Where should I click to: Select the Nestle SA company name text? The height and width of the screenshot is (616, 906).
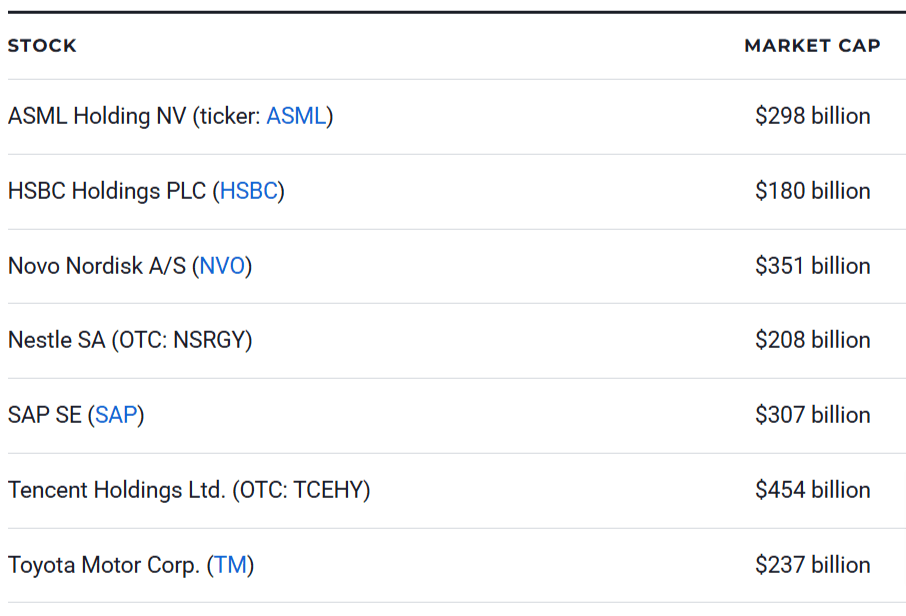click(56, 340)
